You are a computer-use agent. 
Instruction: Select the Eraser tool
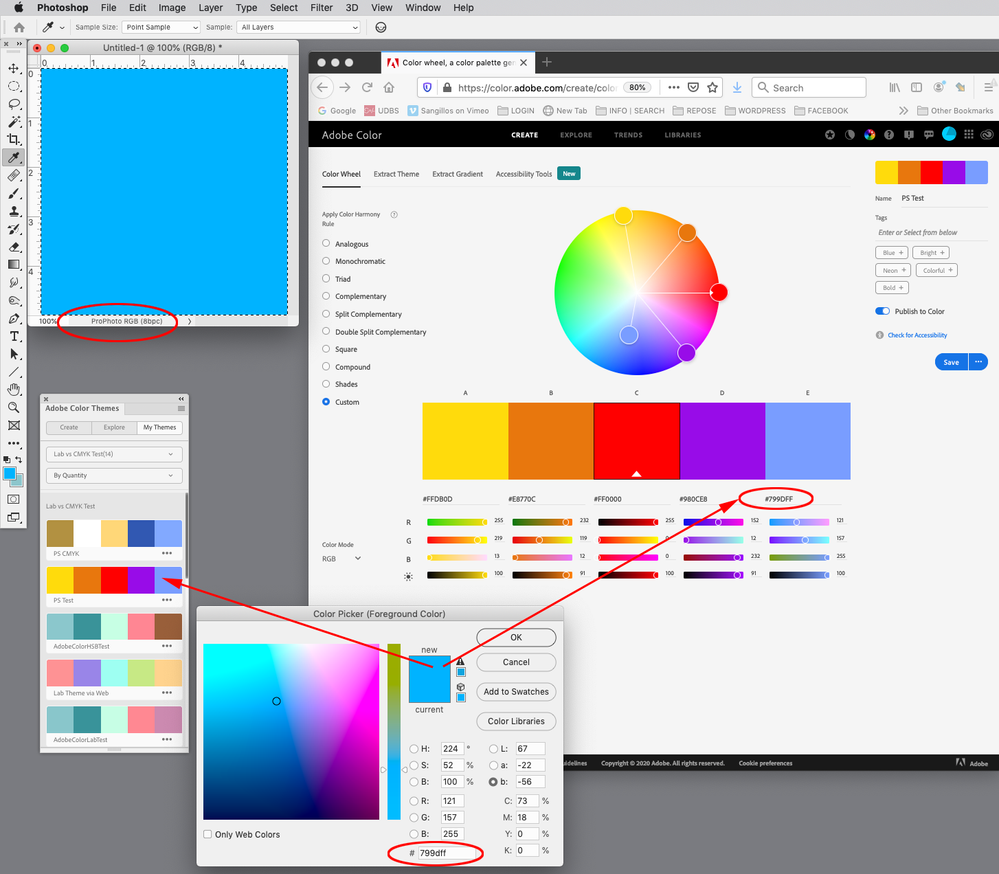tap(13, 247)
